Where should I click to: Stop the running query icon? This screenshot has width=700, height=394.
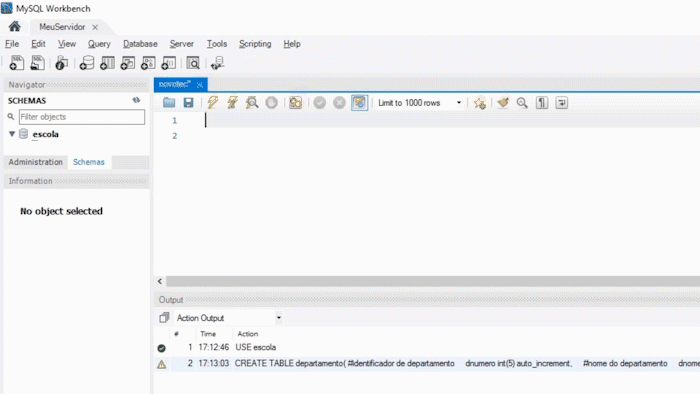pyautogui.click(x=271, y=103)
